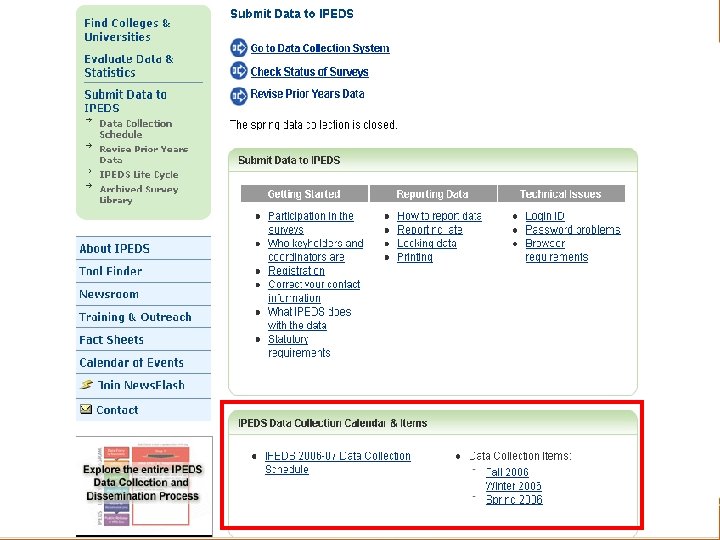Screen dimensions: 720x540
Task: Open Evaluate Data & Statistics section
Action: (x=129, y=66)
